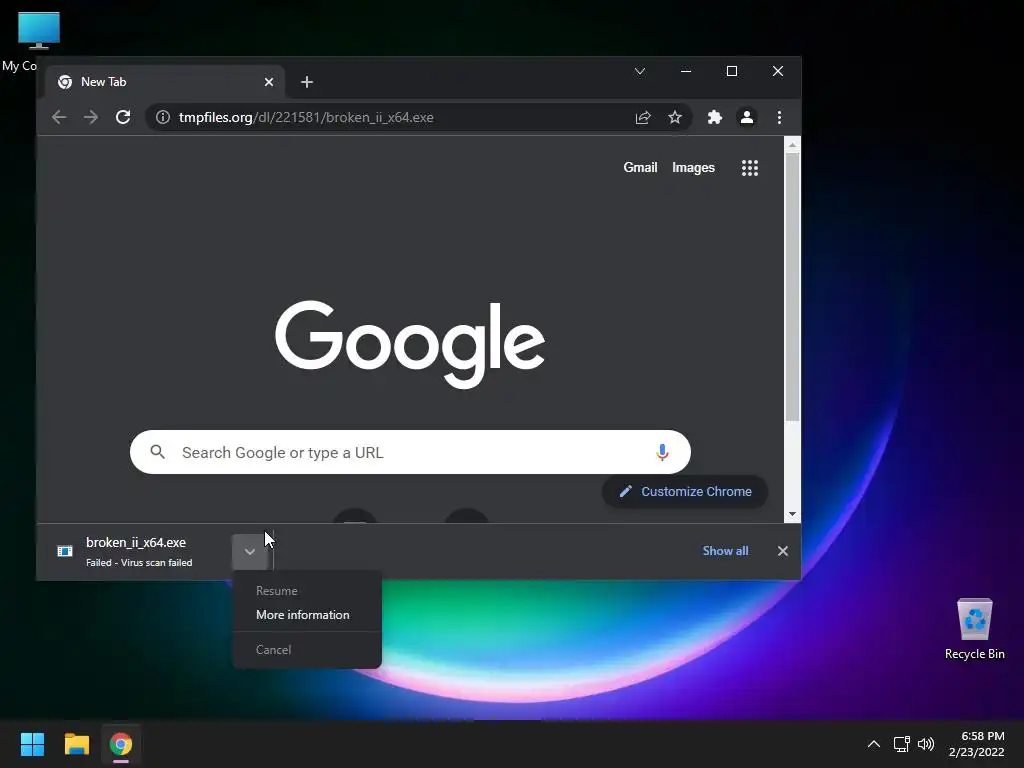This screenshot has width=1024, height=768.
Task: Click the Google search box
Action: tap(410, 452)
